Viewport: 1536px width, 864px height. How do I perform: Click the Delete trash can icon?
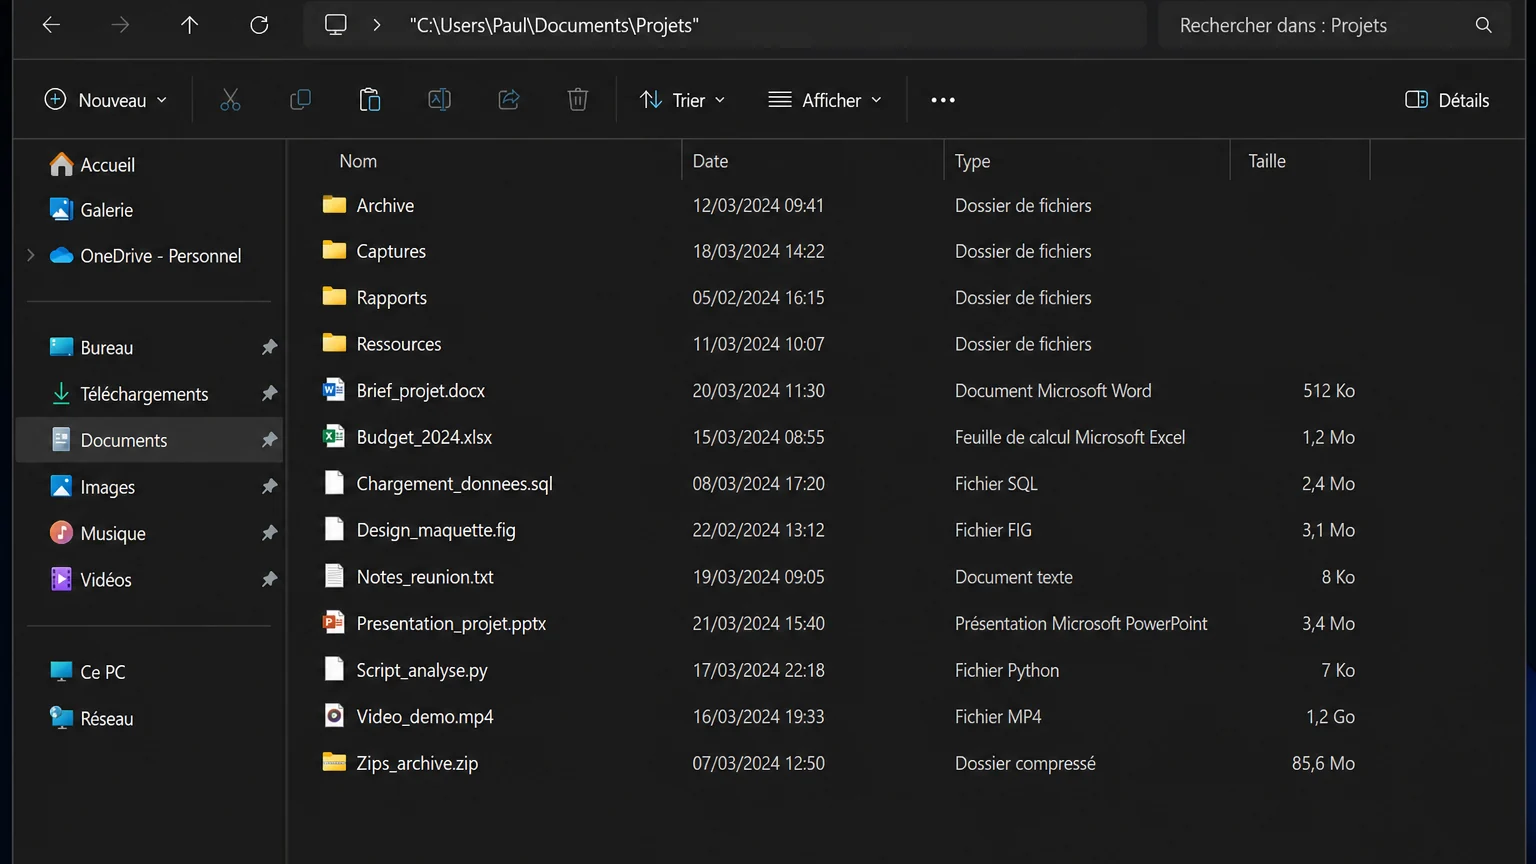[578, 100]
